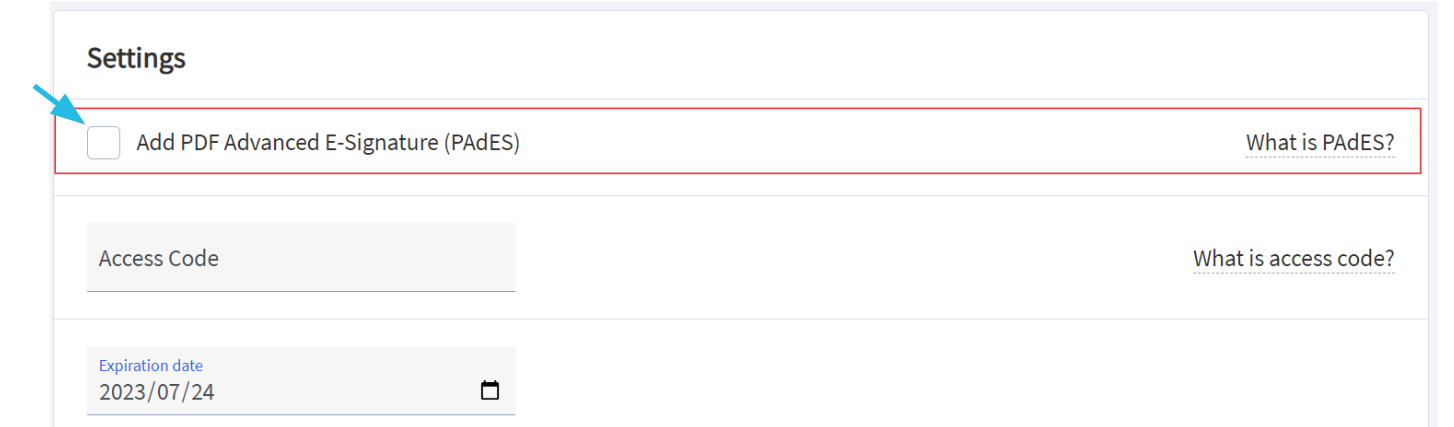Focus the Access Code input field

pyautogui.click(x=301, y=257)
